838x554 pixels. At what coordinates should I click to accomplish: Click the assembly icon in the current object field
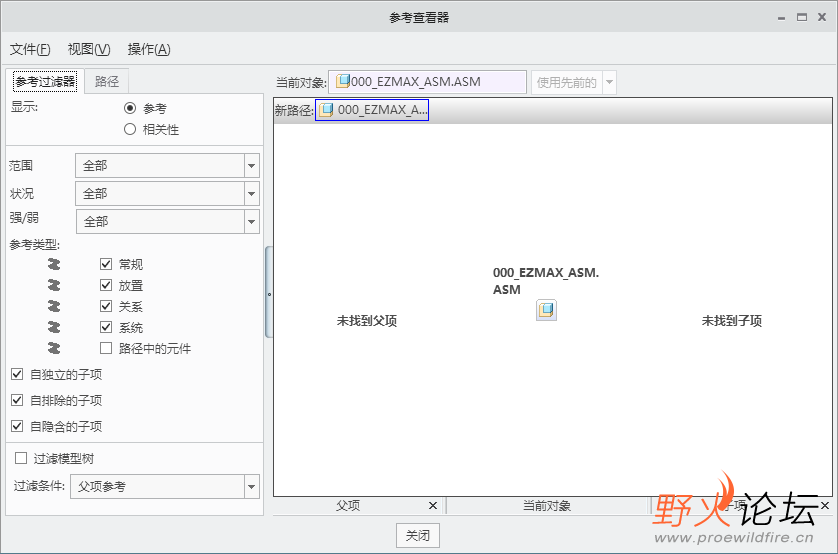click(343, 81)
